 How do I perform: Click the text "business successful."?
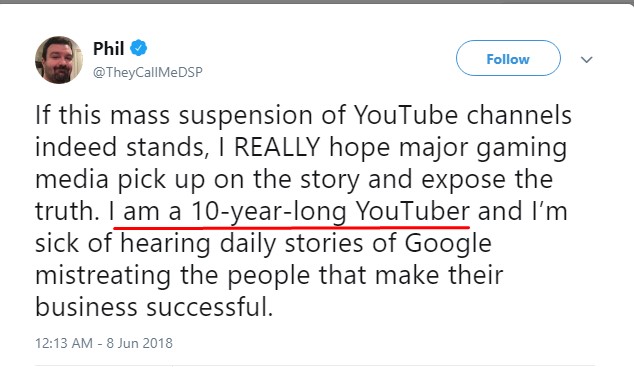point(154,306)
